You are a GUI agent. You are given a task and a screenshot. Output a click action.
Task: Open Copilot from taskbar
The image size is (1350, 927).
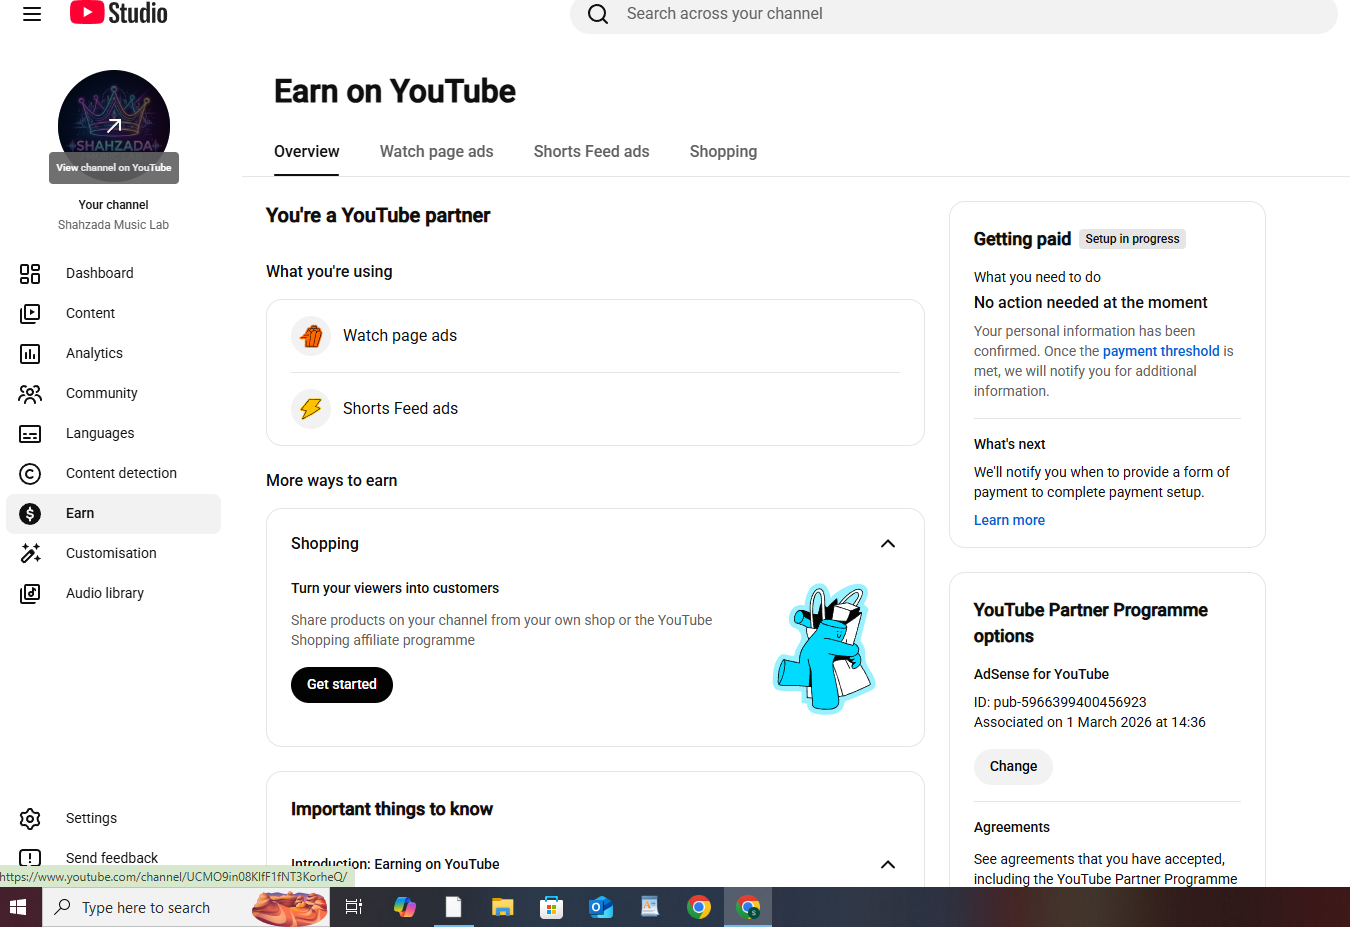click(404, 907)
